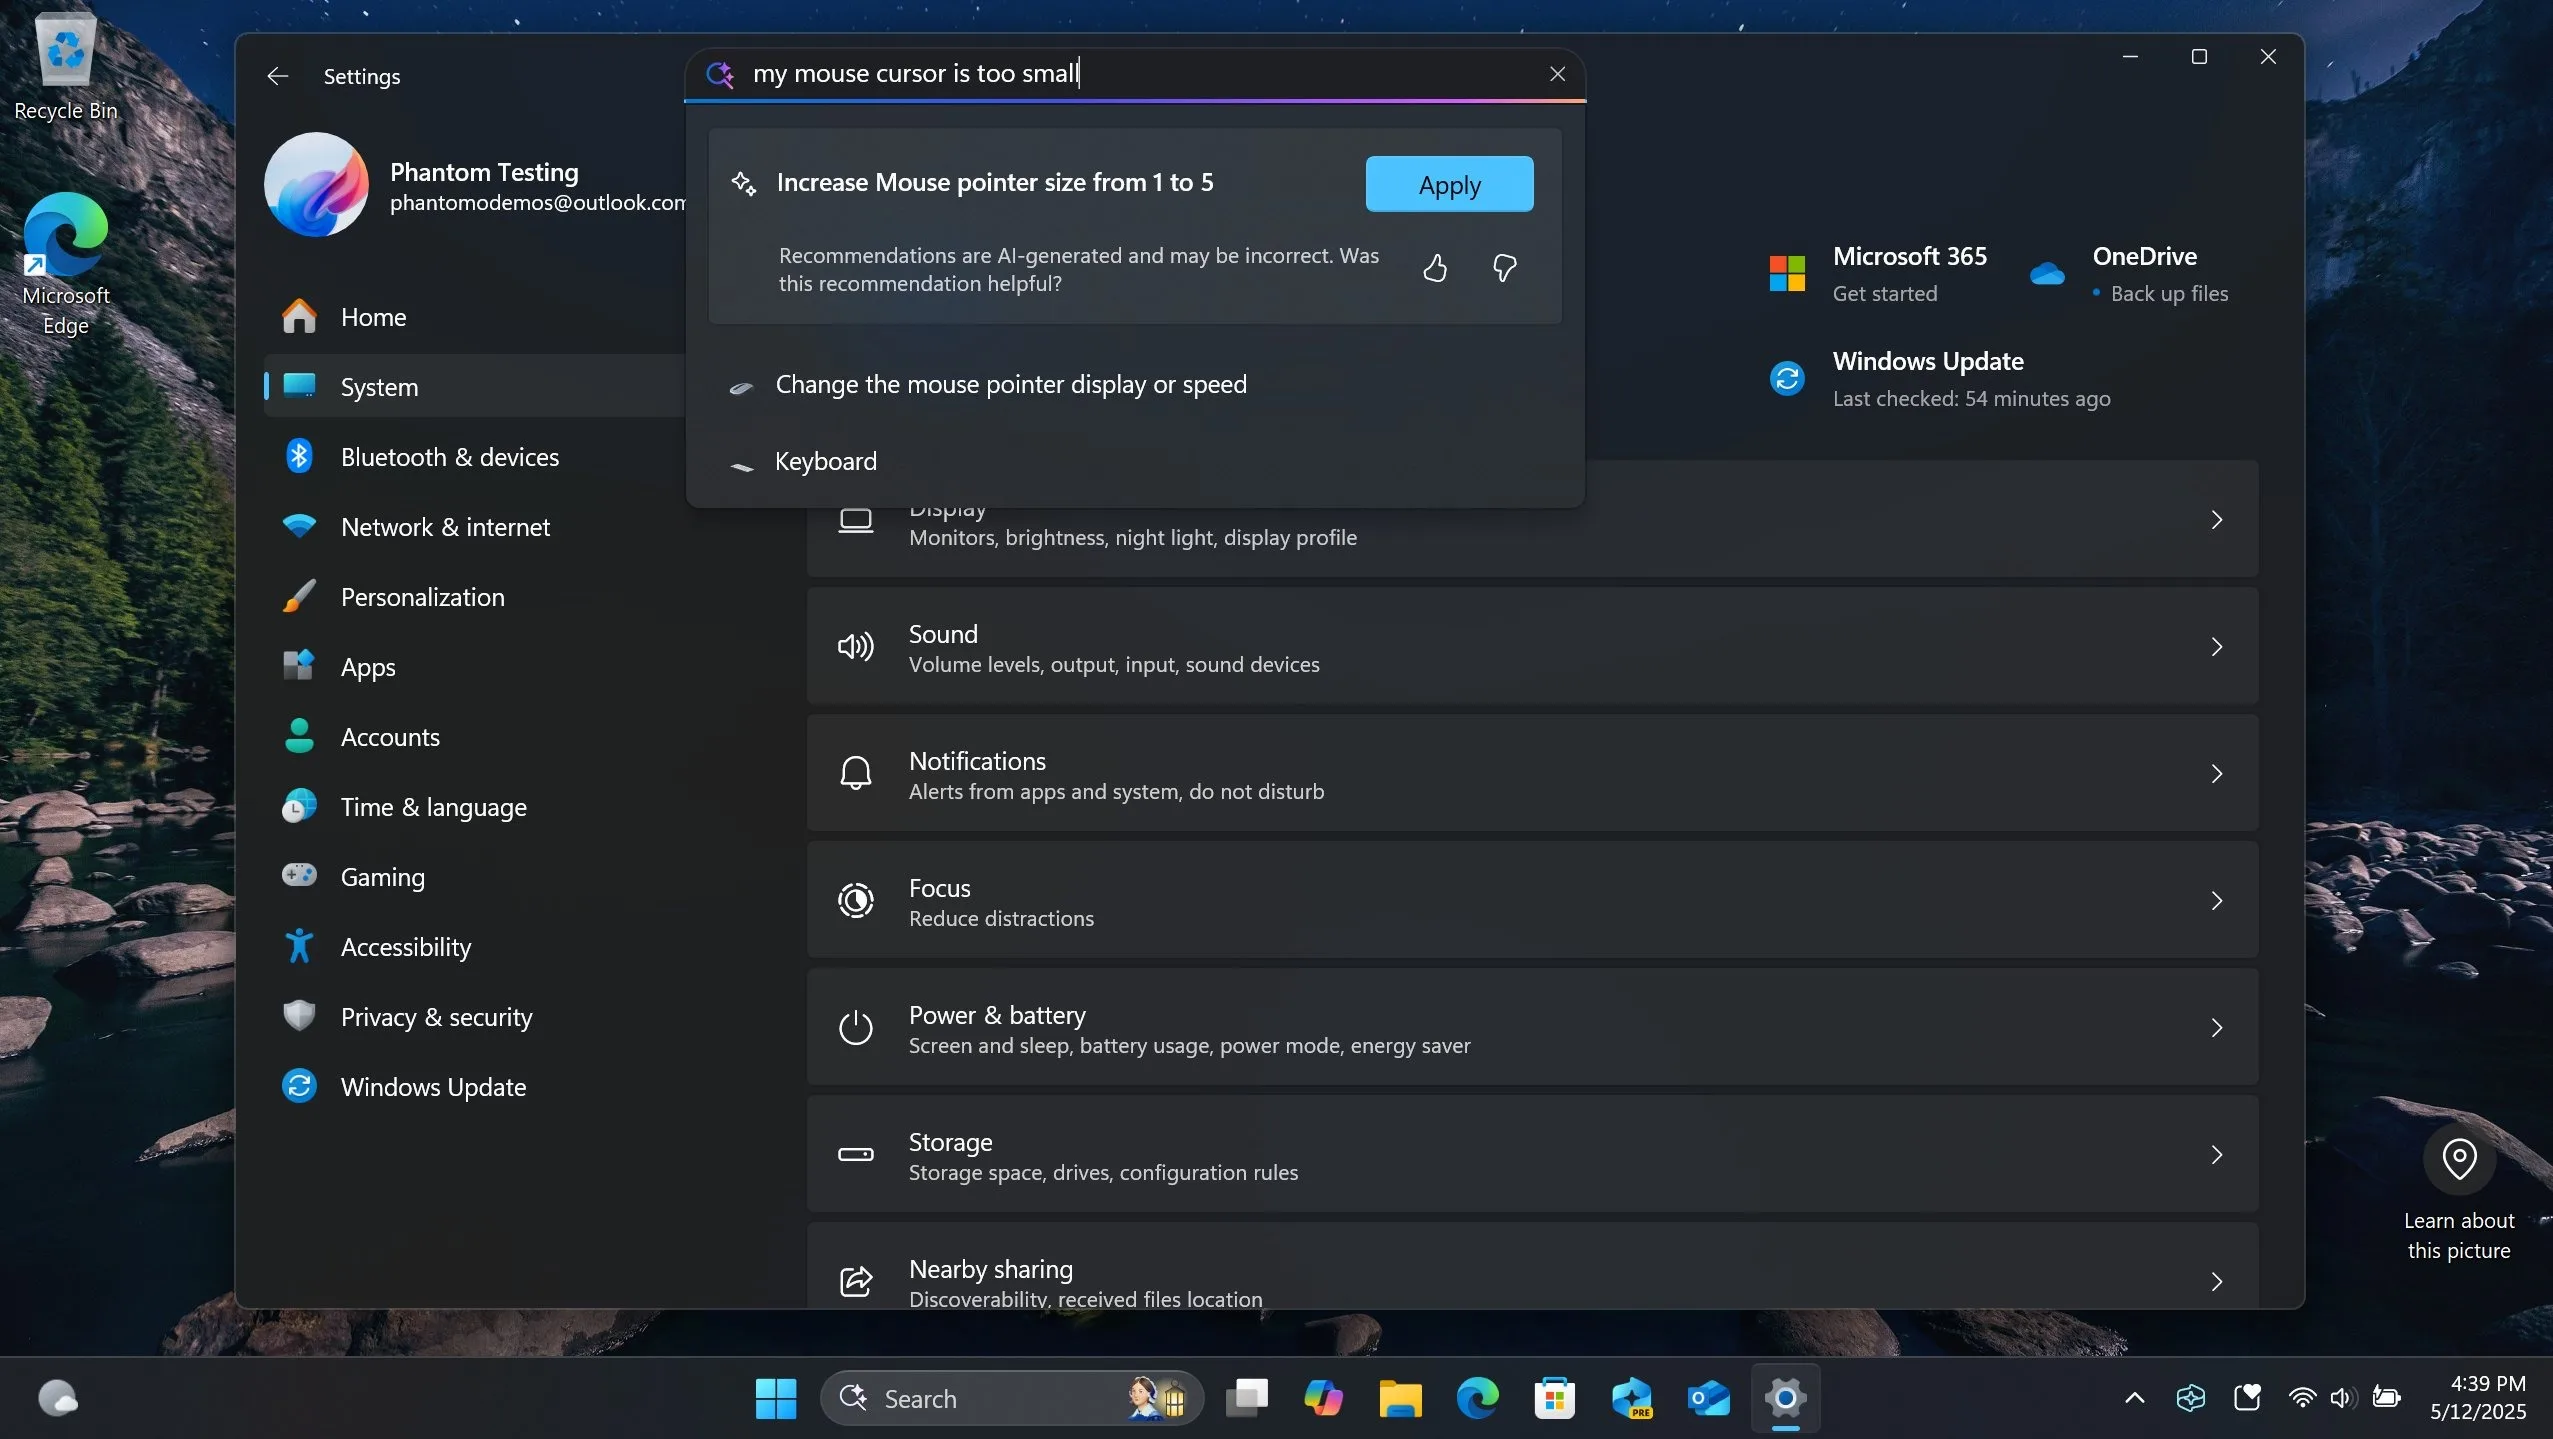Expand the Notifications settings chevron
Image resolution: width=2553 pixels, height=1439 pixels.
(x=2216, y=774)
